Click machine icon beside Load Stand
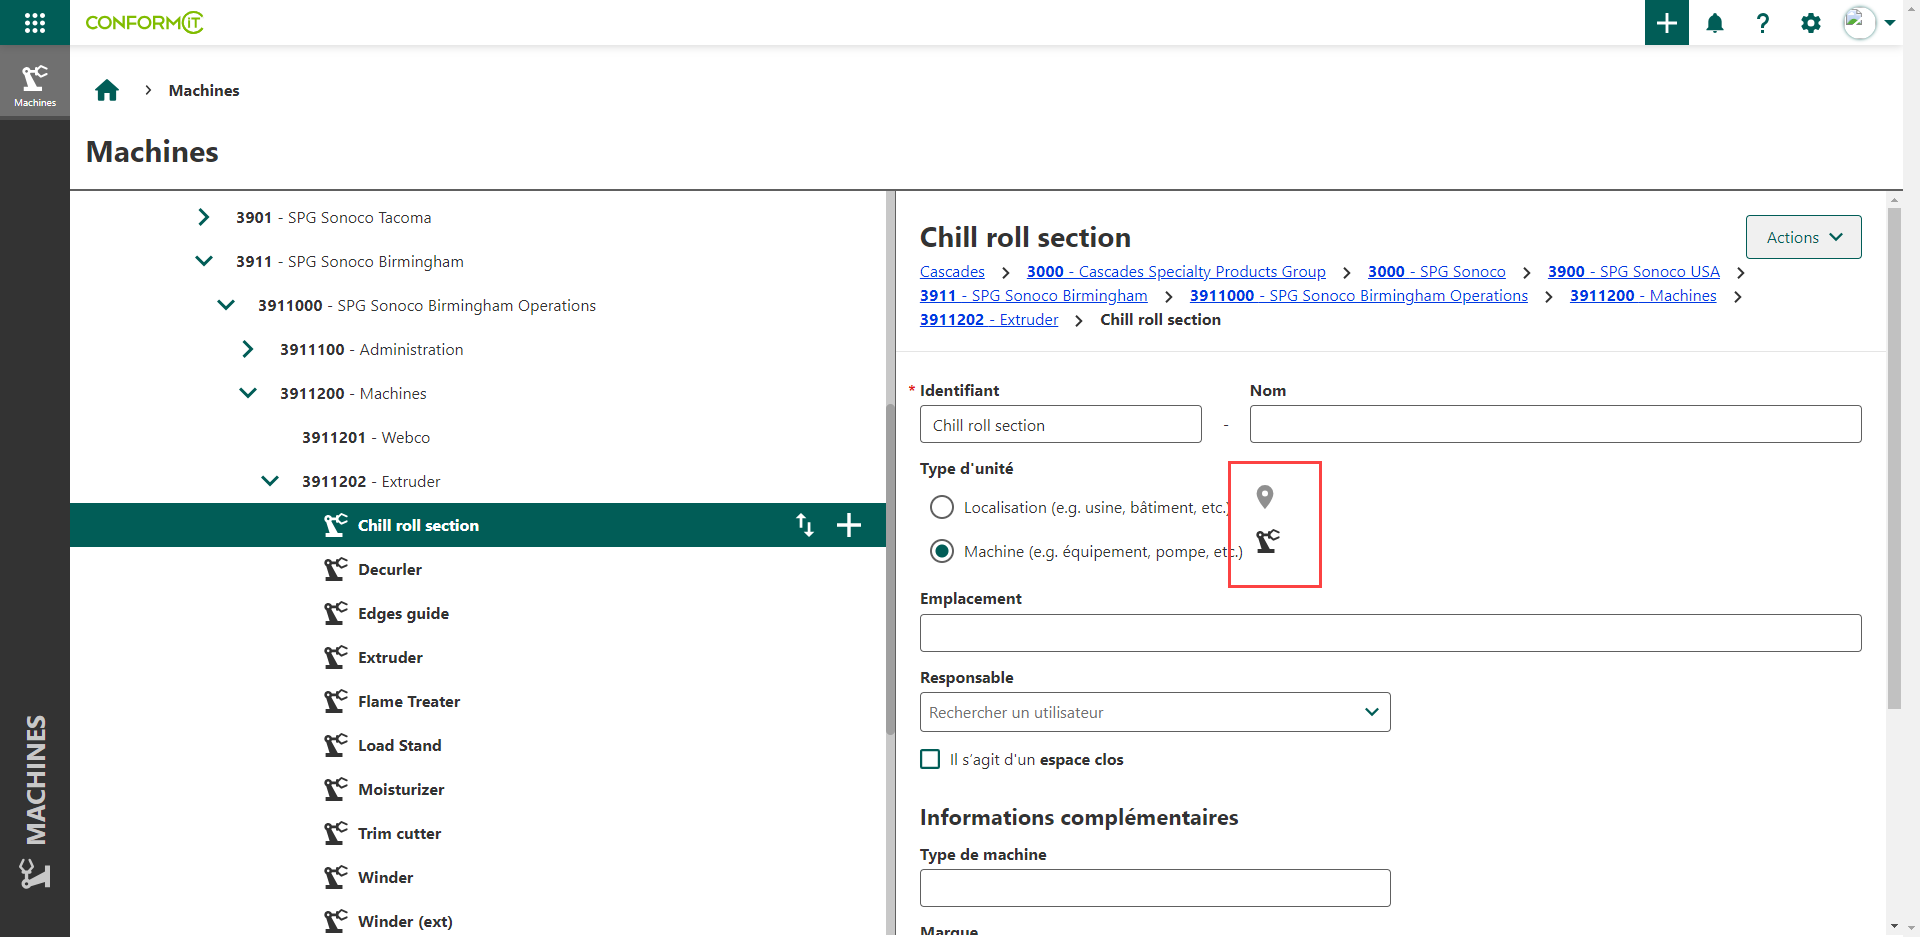This screenshot has height=937, width=1920. [x=336, y=745]
